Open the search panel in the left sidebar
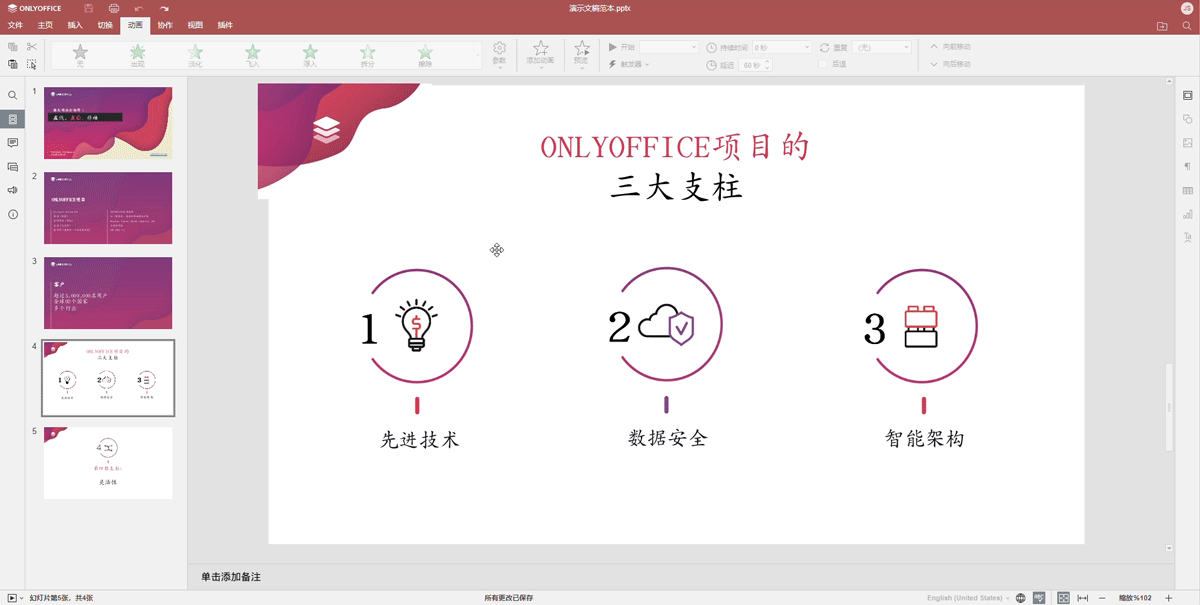Image resolution: width=1200 pixels, height=605 pixels. click(x=13, y=95)
